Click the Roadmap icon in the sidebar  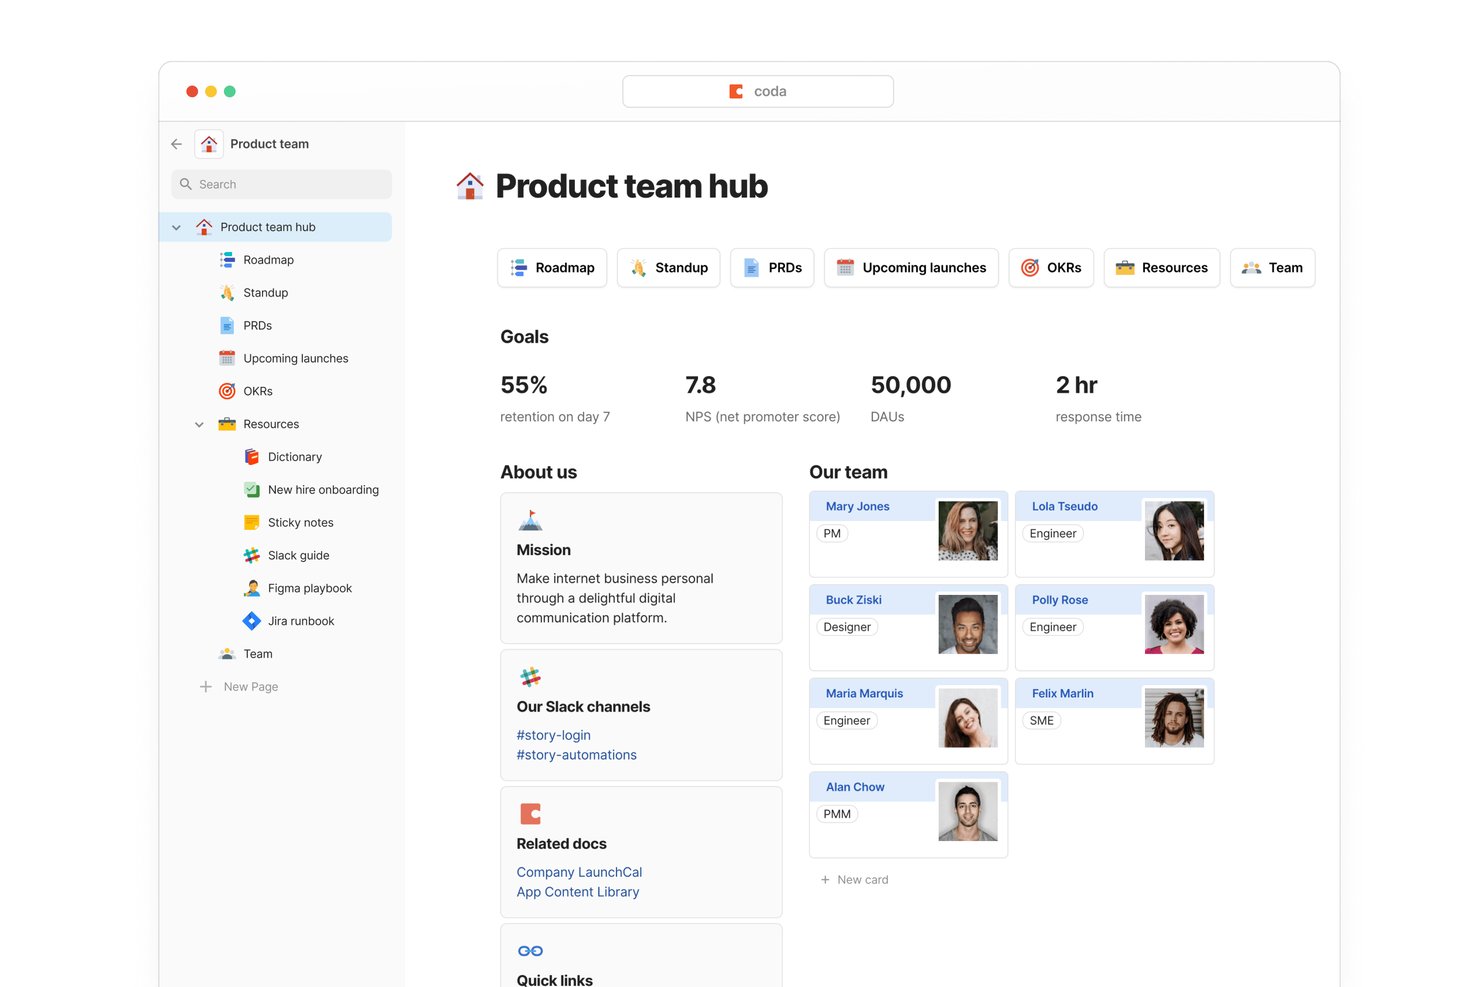click(227, 260)
